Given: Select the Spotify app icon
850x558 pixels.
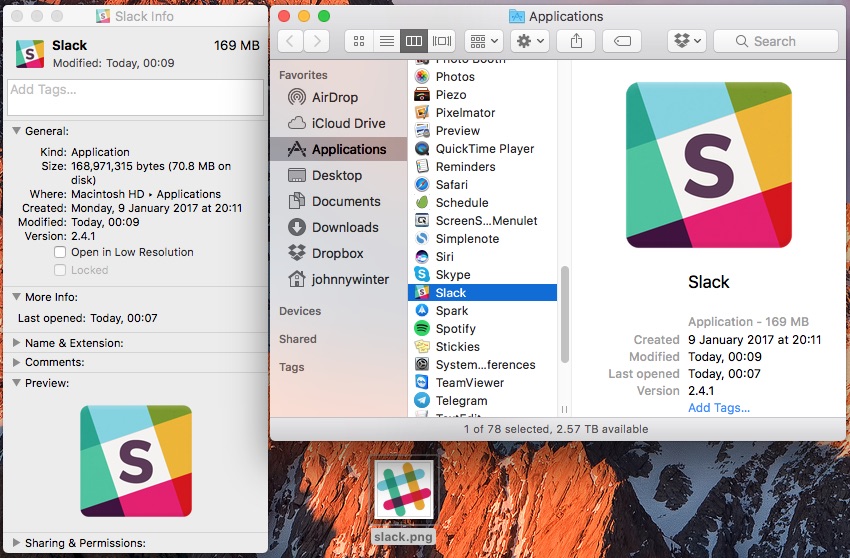Looking at the screenshot, I should tap(422, 329).
